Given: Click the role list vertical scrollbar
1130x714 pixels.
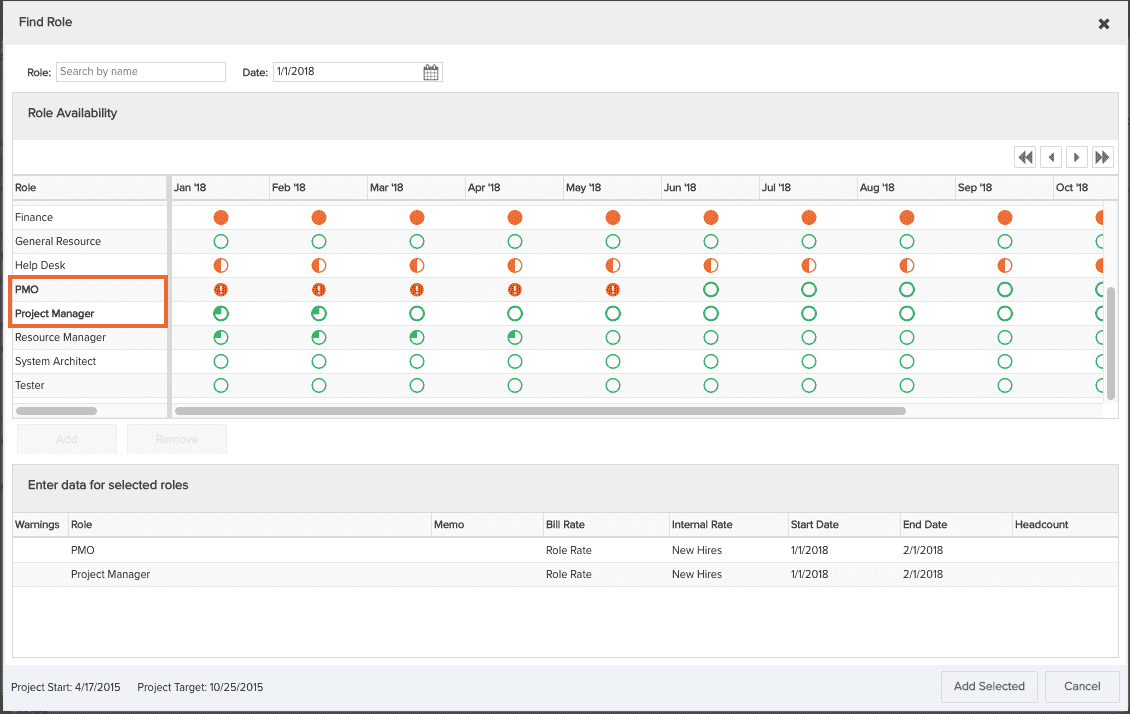Looking at the screenshot, I should (1111, 343).
